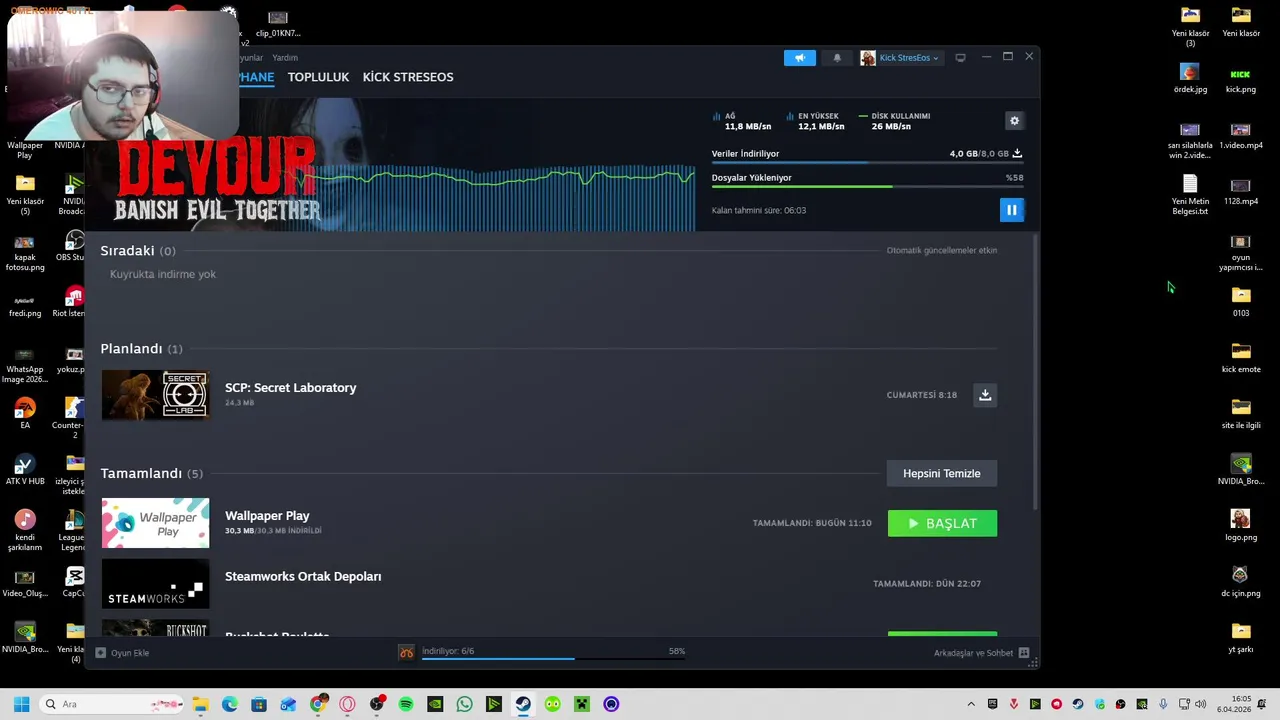
Task: Open the Yardım menu
Action: click(285, 58)
